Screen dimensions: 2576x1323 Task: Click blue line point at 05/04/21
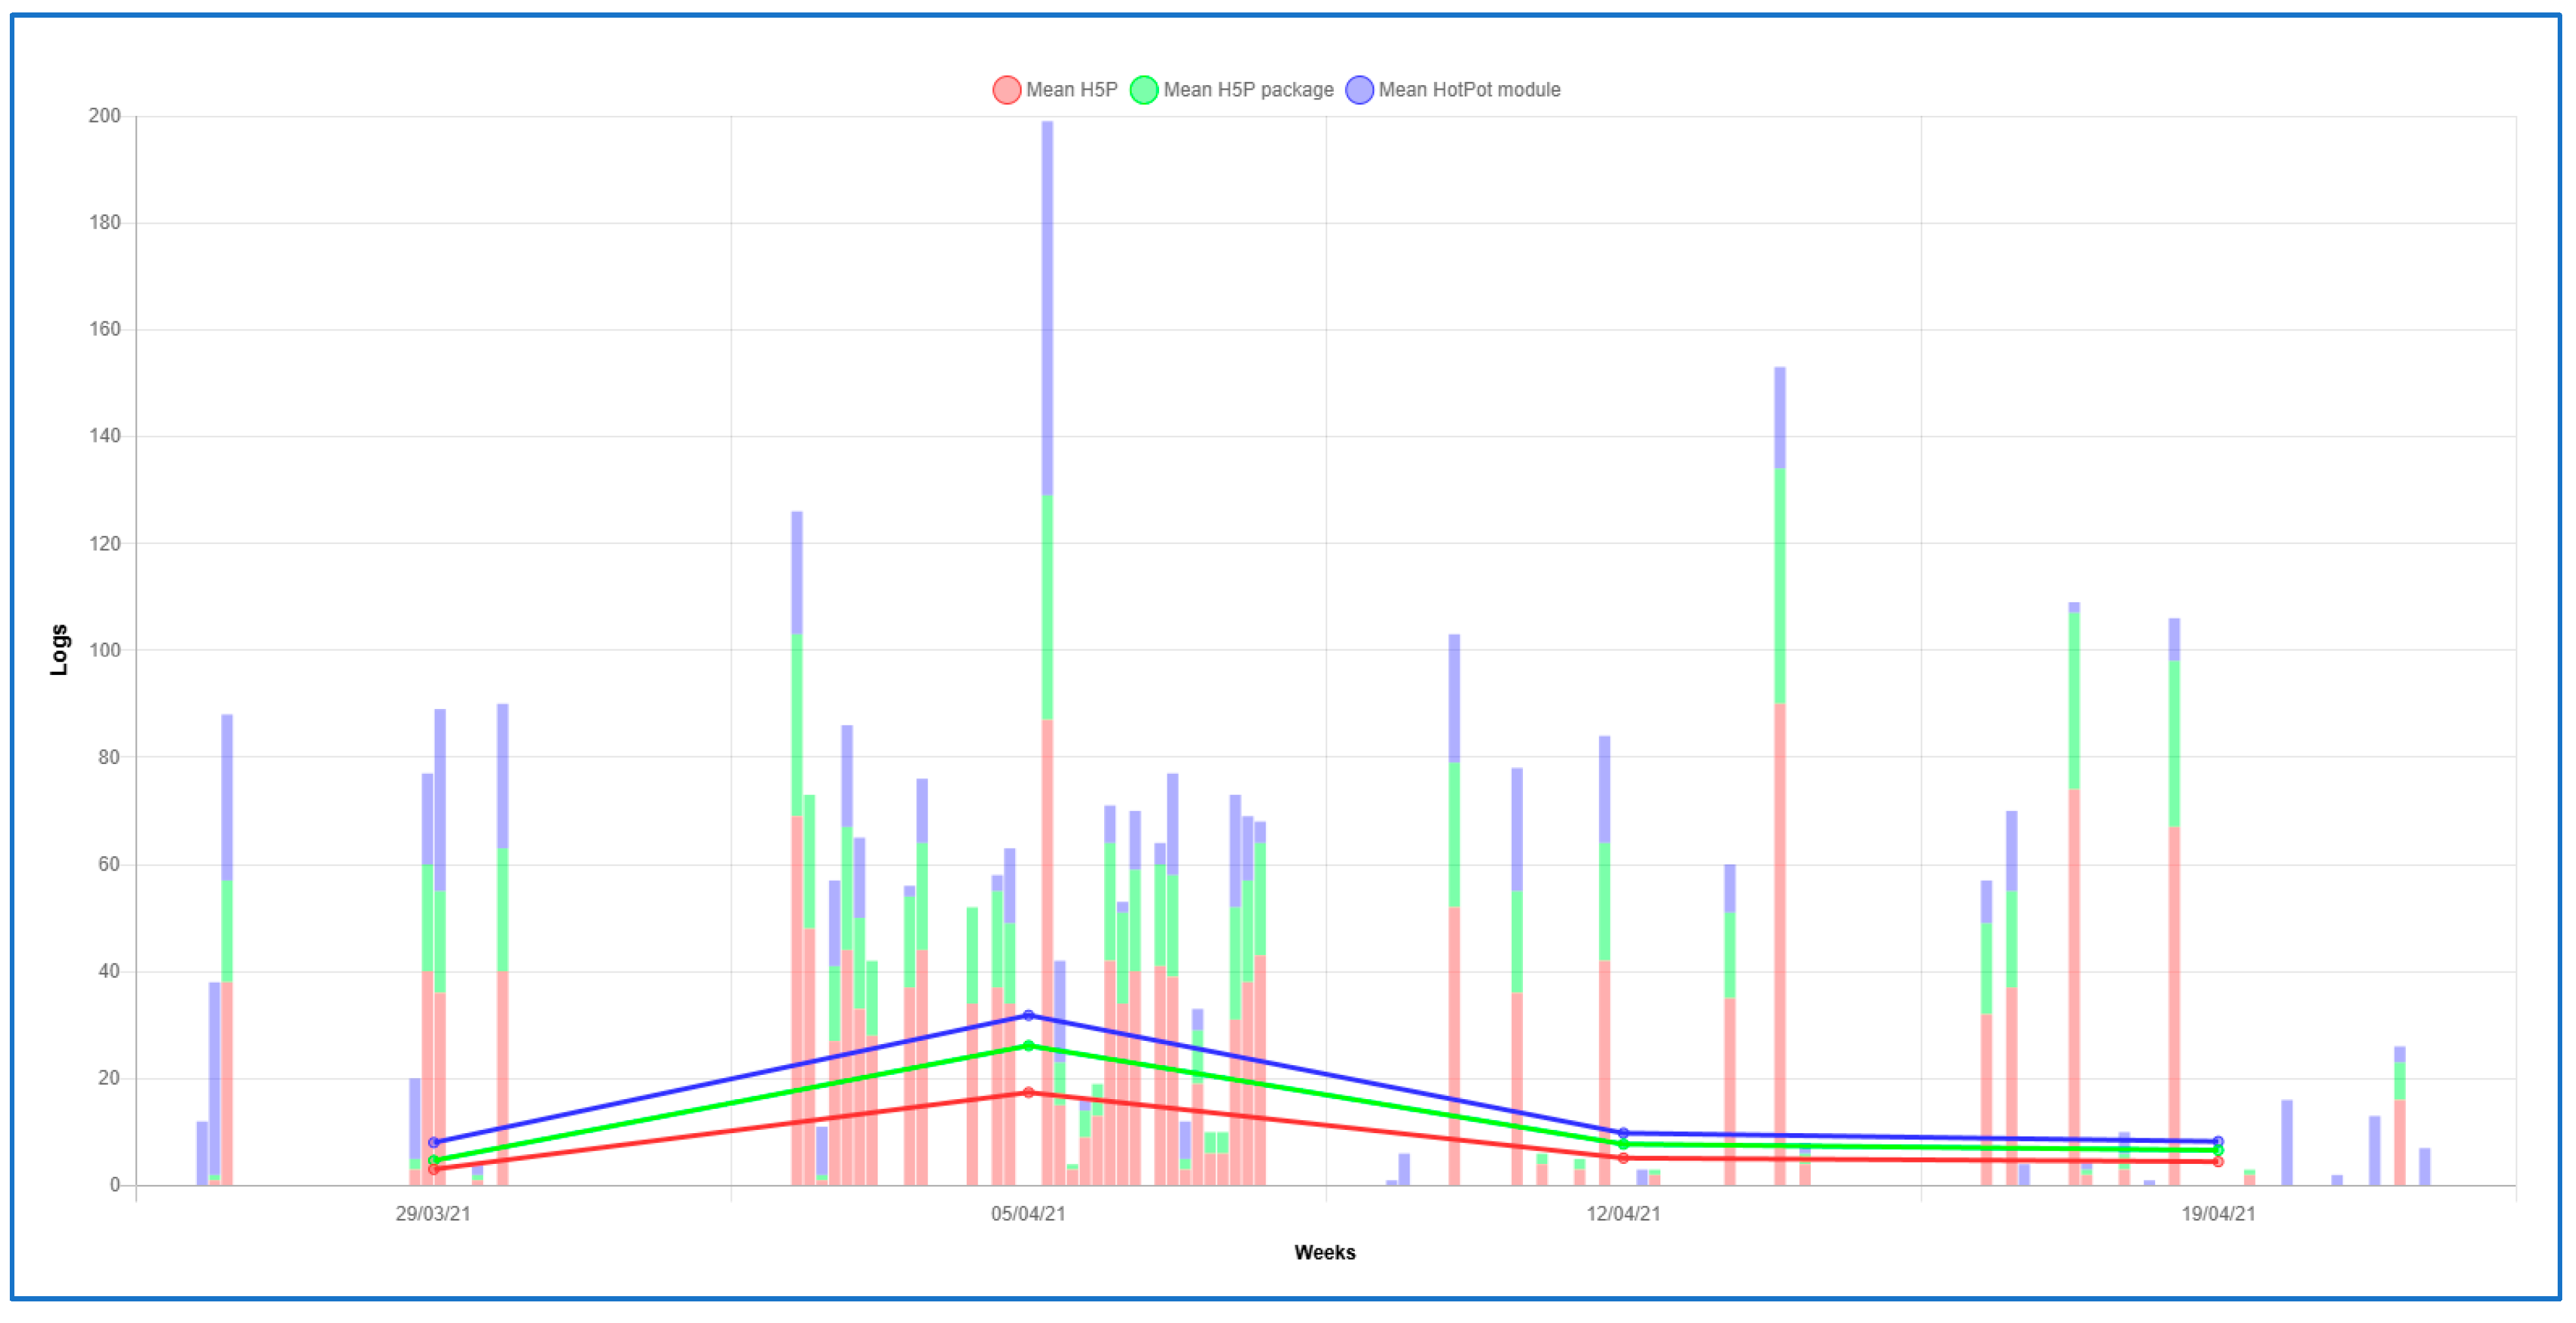coord(1028,1016)
